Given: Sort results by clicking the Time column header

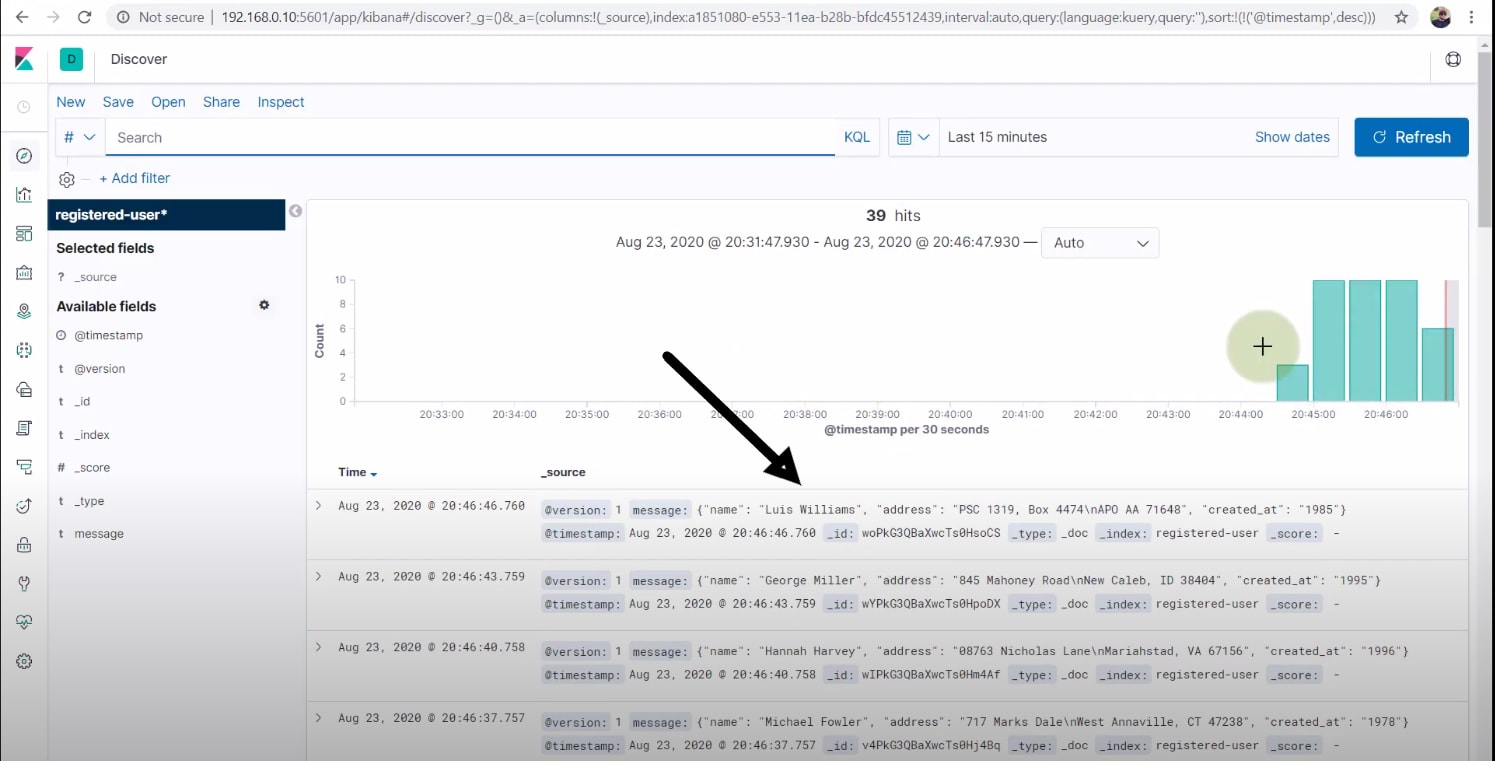Looking at the screenshot, I should 352,471.
